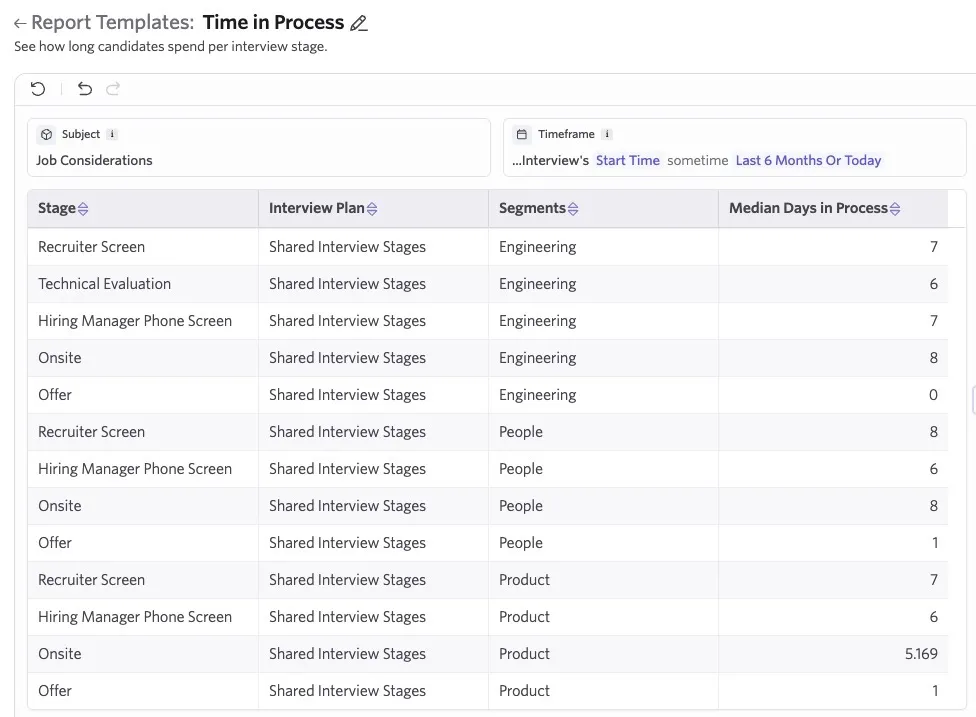Redo using the greyed redo arrow

click(x=113, y=89)
